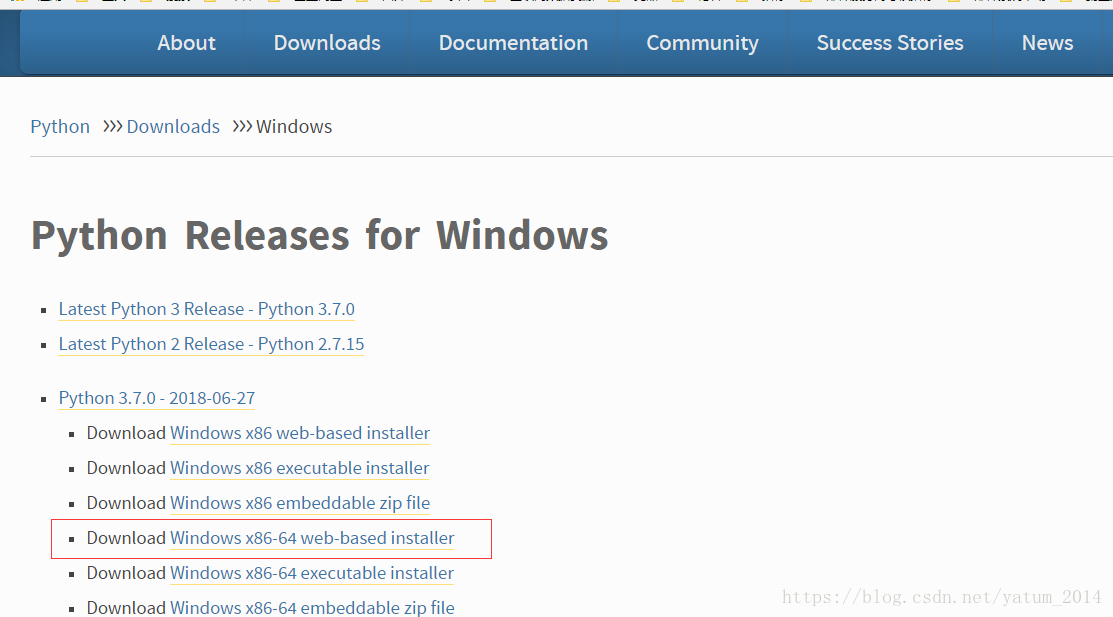This screenshot has width=1113, height=617.
Task: Click the CSDN blog watermark link
Action: click(938, 597)
